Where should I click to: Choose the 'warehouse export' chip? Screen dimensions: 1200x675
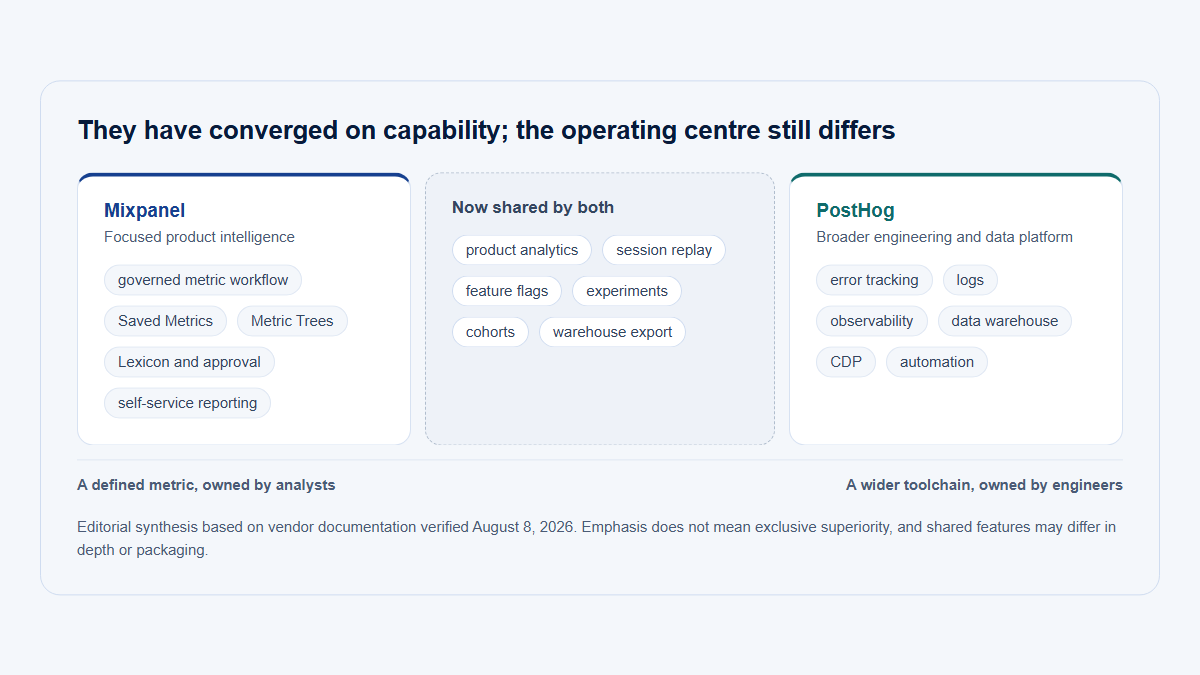612,332
